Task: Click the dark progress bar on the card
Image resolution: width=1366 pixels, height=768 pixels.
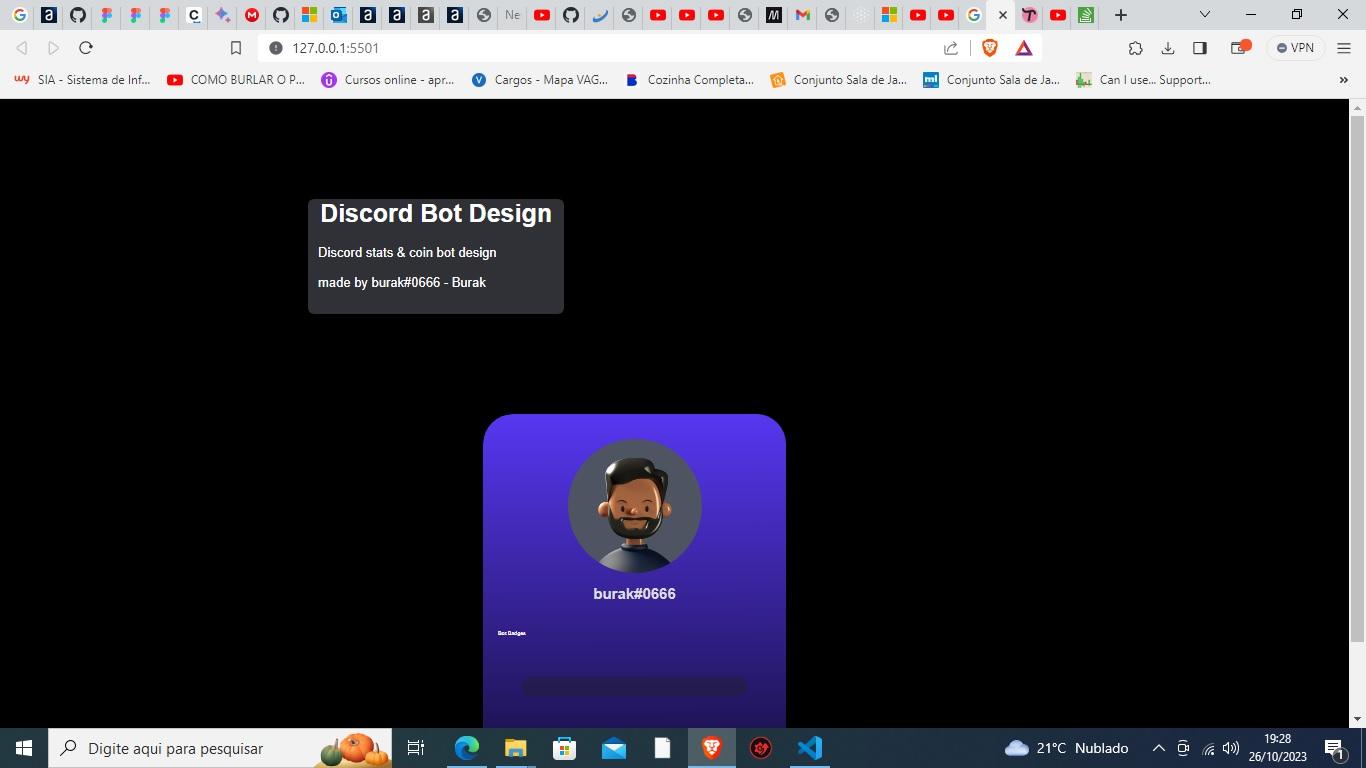Action: point(634,686)
